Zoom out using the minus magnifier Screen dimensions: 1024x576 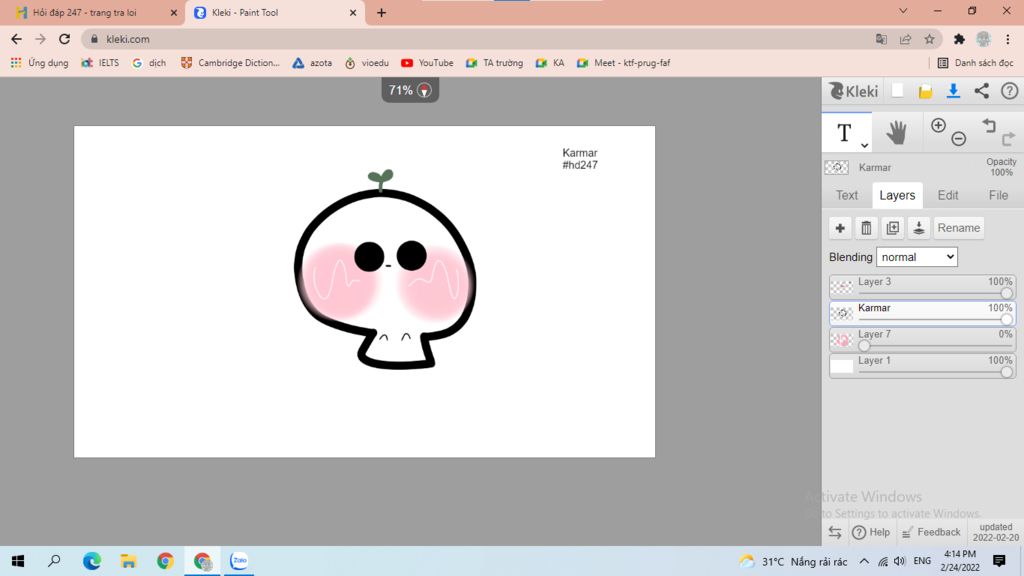(x=959, y=138)
